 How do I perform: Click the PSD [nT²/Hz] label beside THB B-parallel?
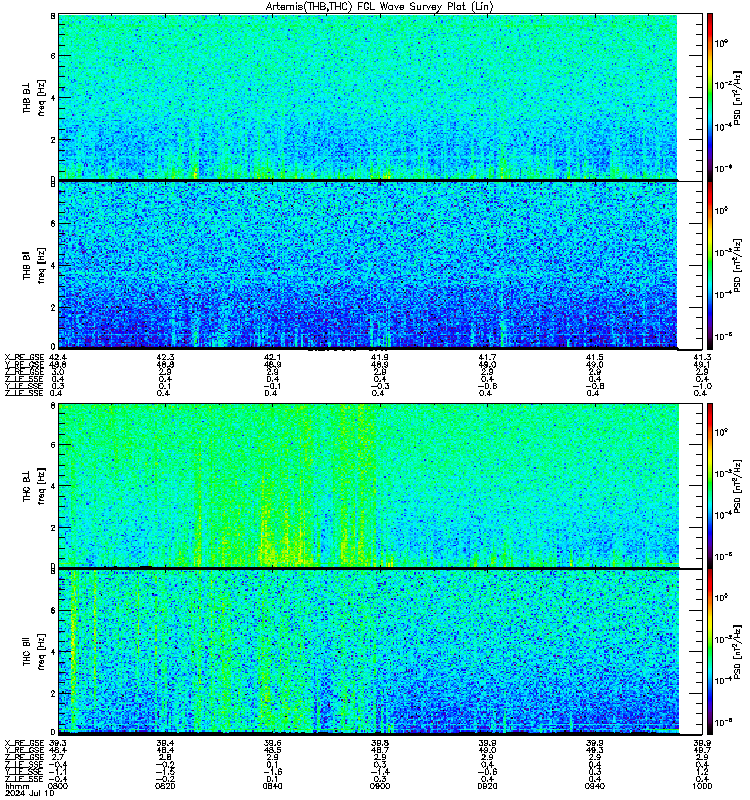(737, 265)
